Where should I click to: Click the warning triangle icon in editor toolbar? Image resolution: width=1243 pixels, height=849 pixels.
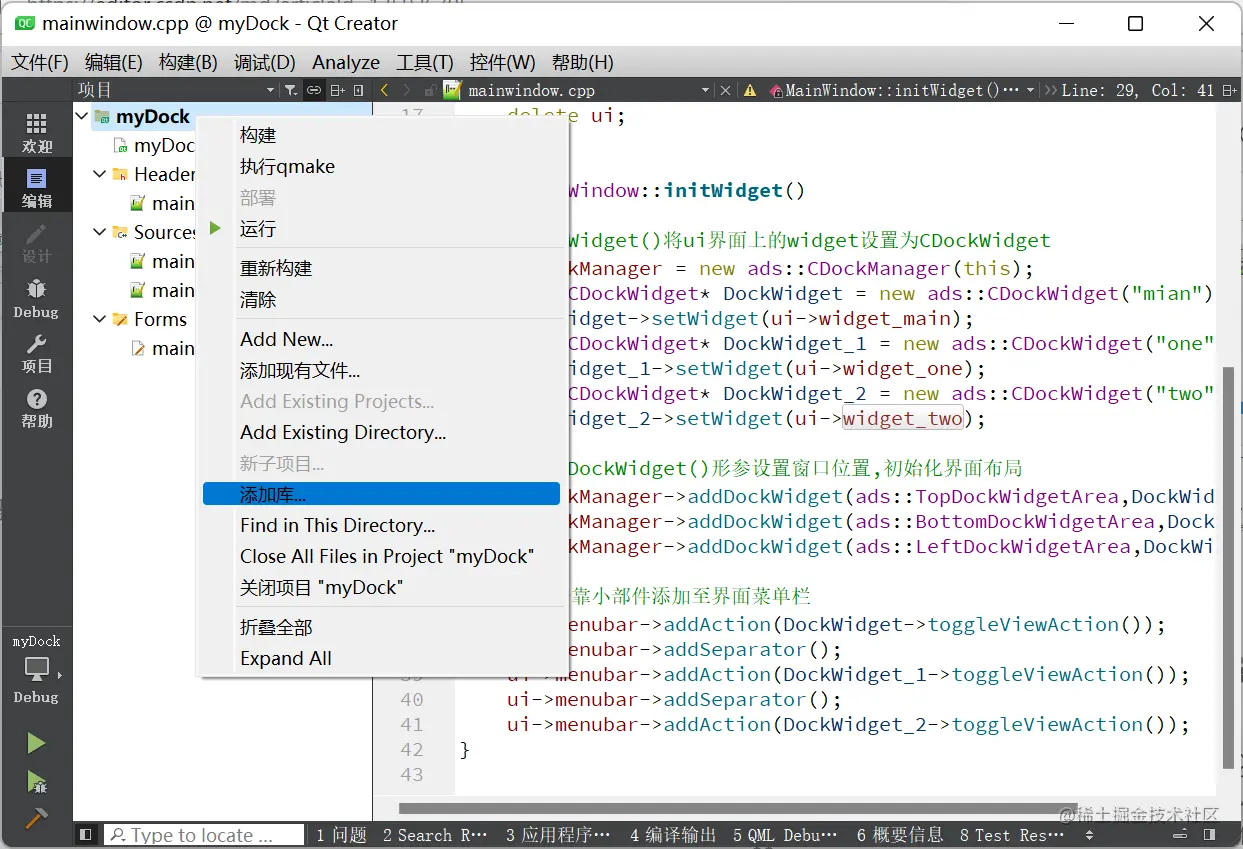click(x=750, y=90)
